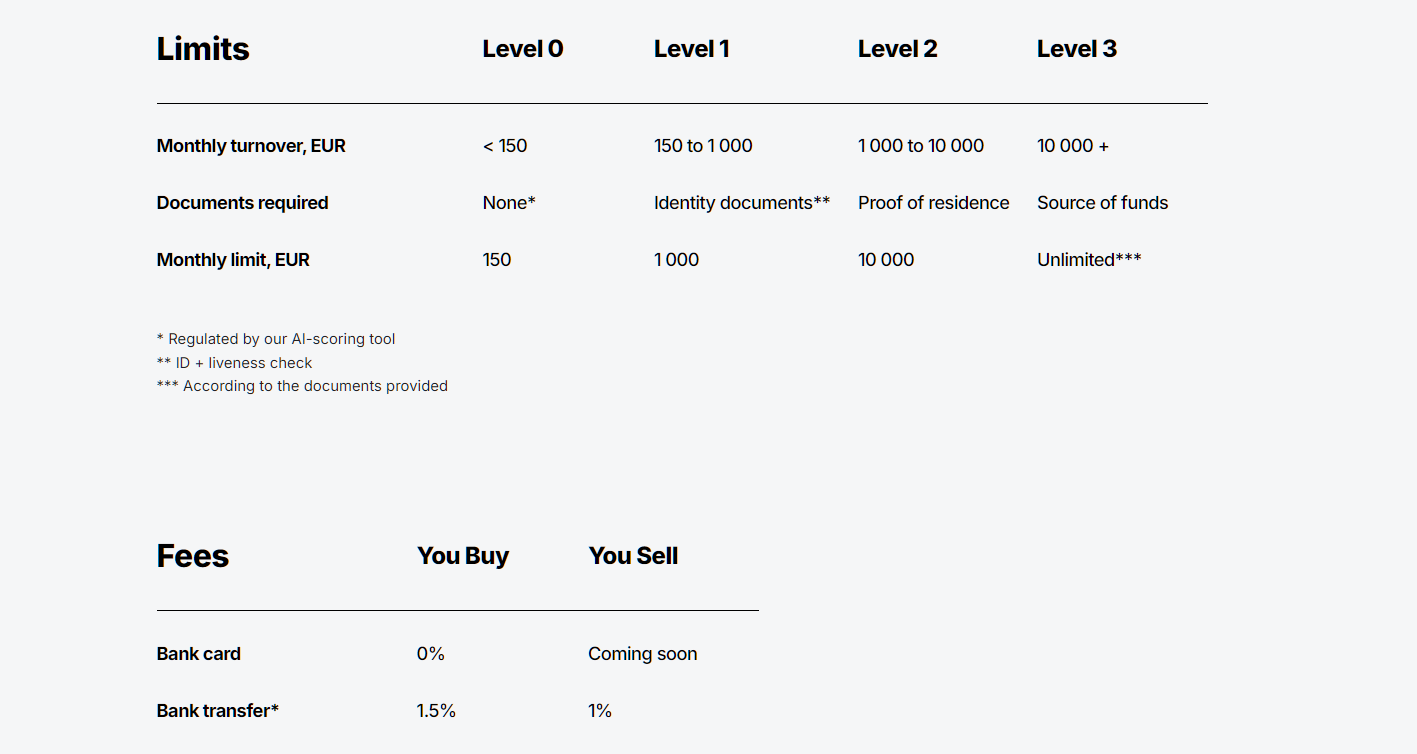Click the "Monthly turnover, EUR" row label
The width and height of the screenshot is (1417, 754).
pyautogui.click(x=251, y=146)
